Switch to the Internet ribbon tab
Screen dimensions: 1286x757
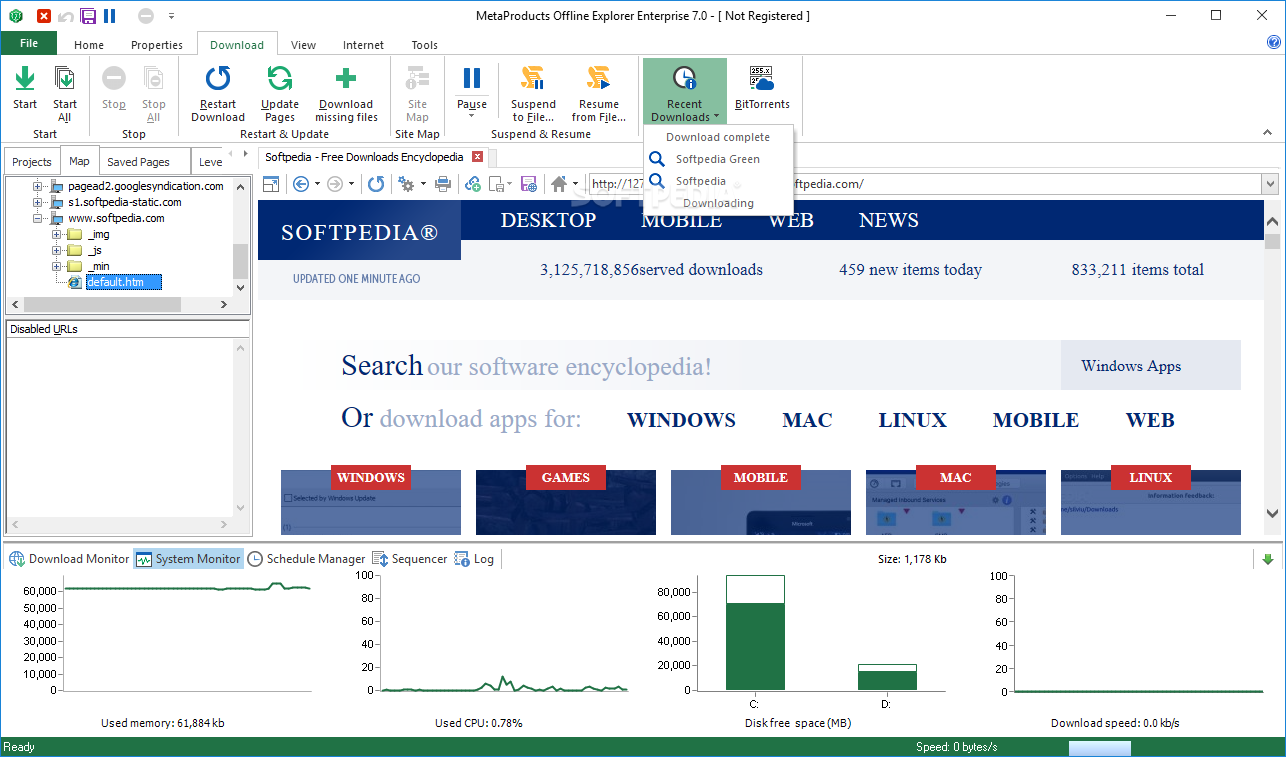click(363, 45)
